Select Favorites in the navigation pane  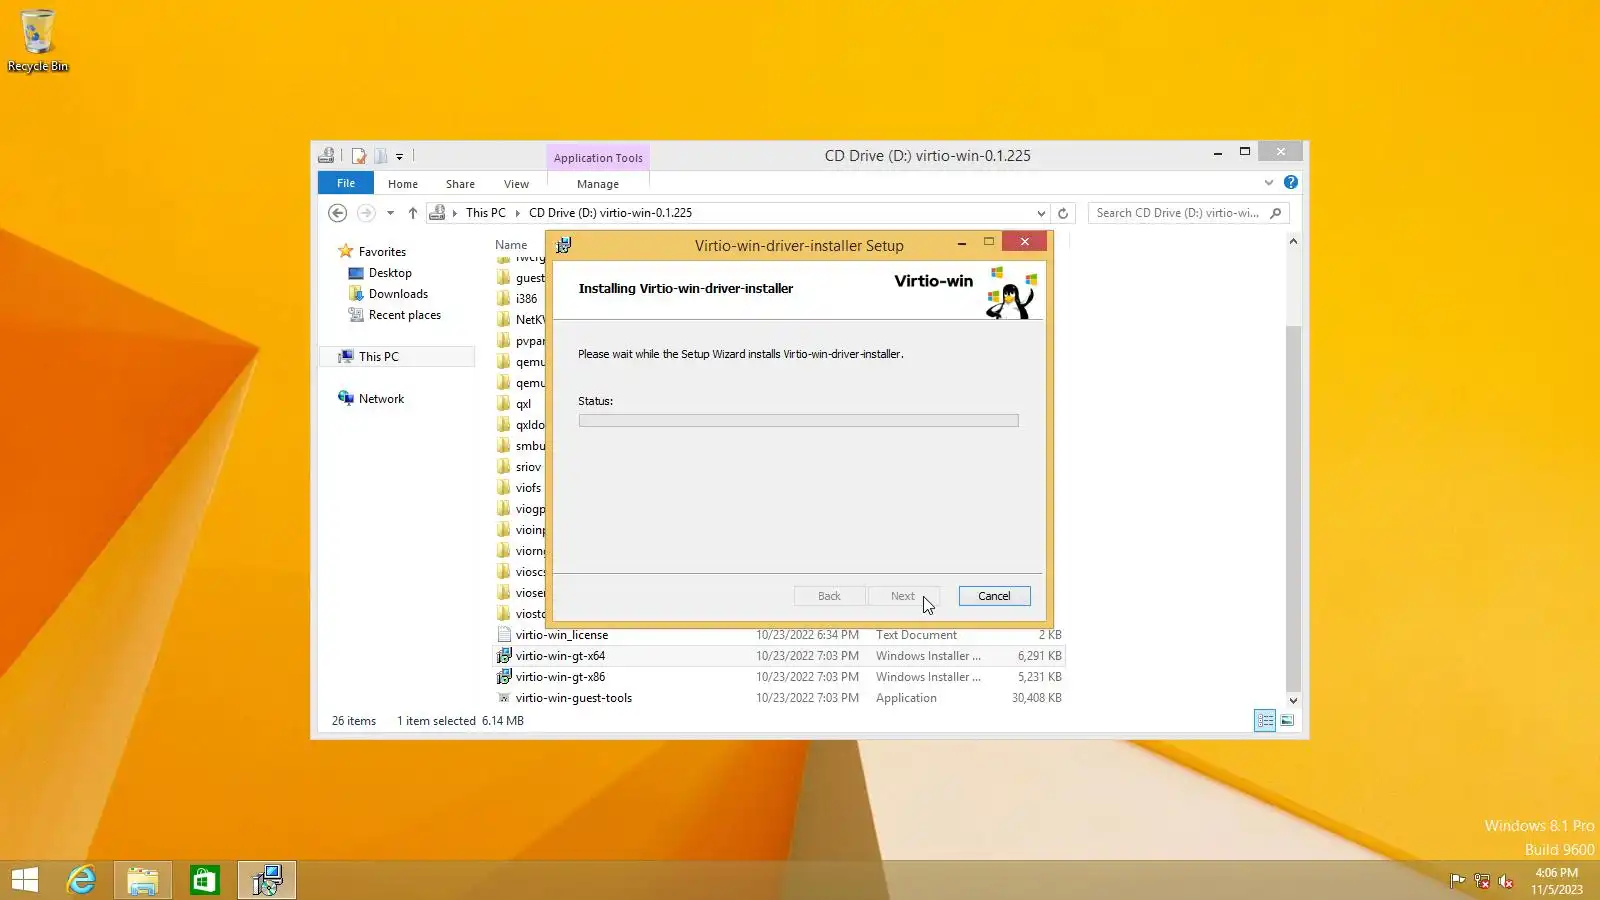[x=382, y=252]
